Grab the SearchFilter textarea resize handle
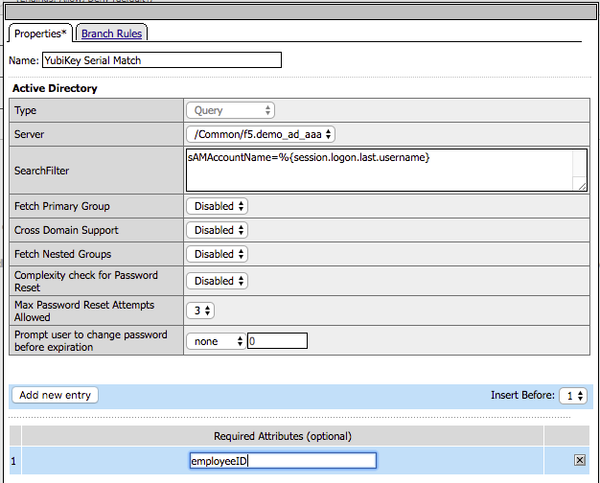Screen dimensions: 600x483 (582, 186)
